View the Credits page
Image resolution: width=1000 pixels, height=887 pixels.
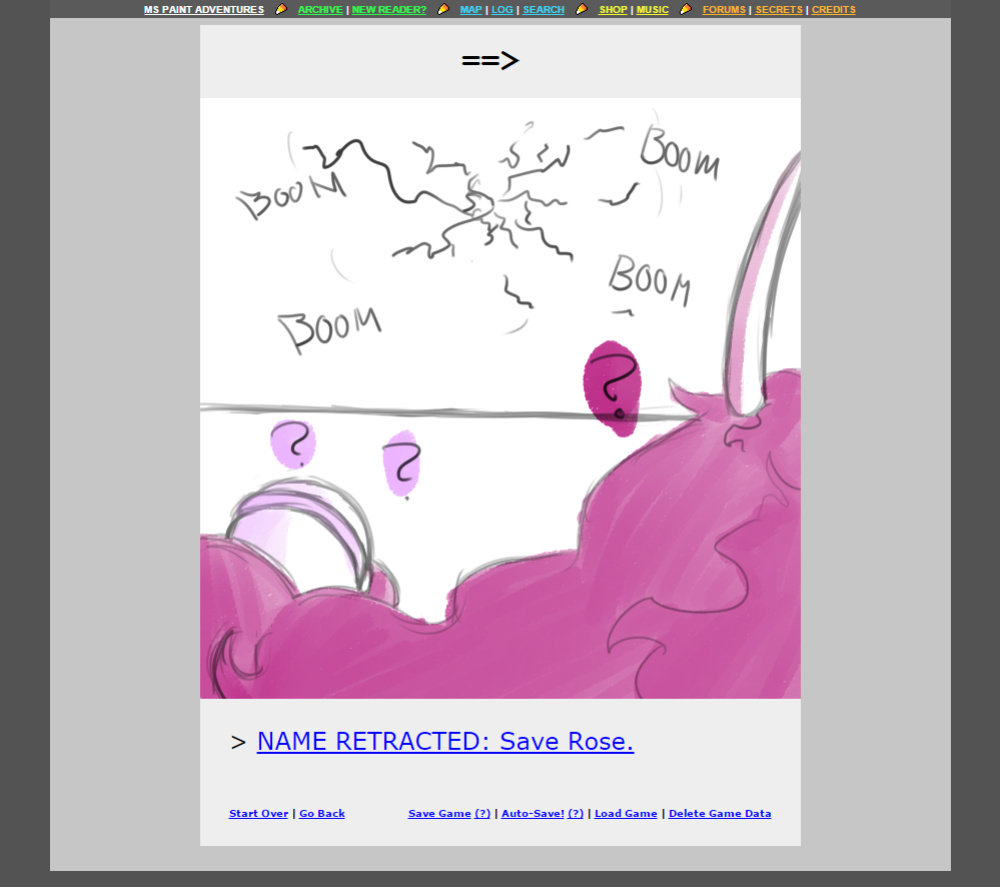click(x=834, y=10)
